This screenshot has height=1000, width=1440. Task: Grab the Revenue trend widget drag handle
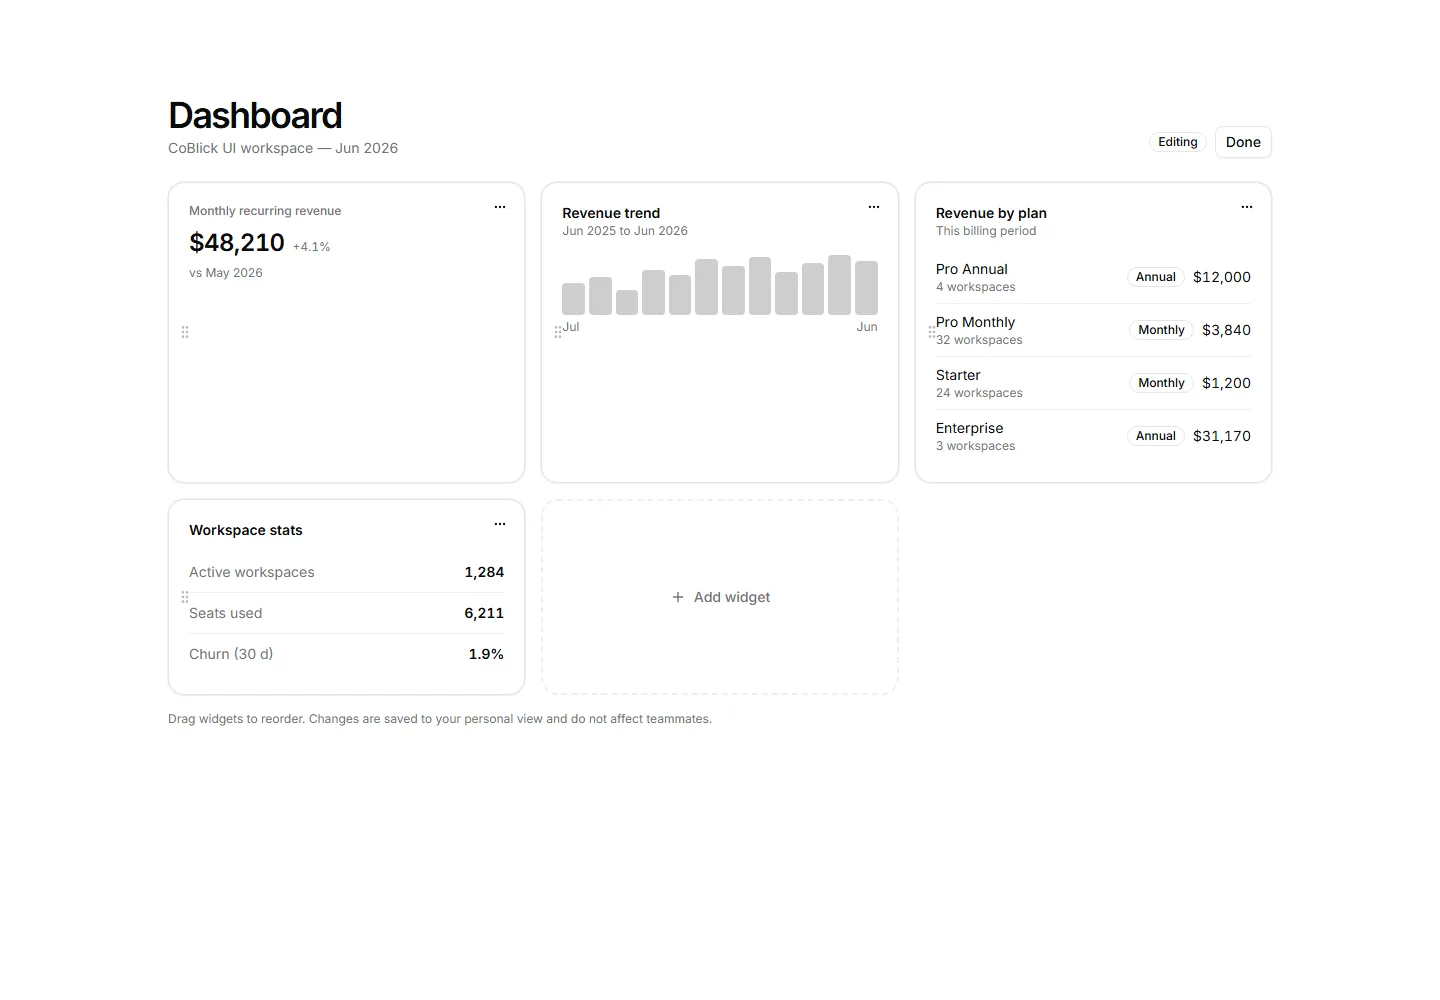click(x=558, y=332)
